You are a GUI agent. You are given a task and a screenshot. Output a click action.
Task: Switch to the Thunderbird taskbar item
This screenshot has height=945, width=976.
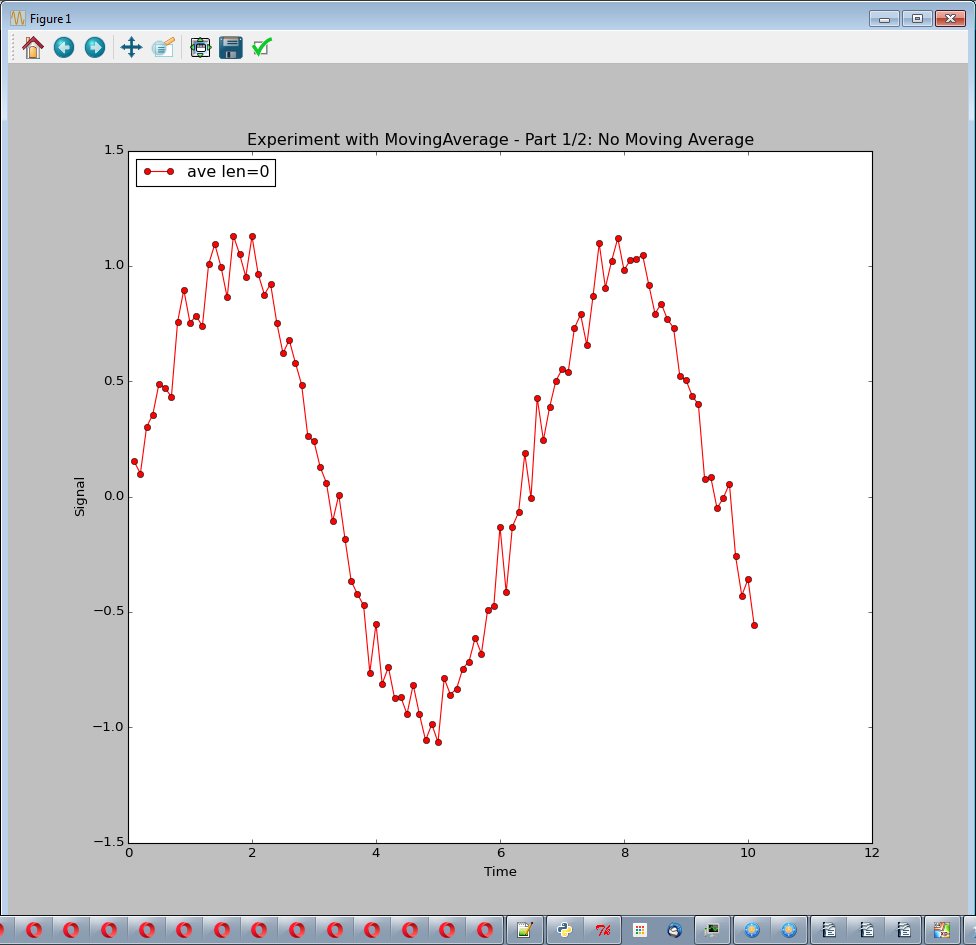(675, 930)
